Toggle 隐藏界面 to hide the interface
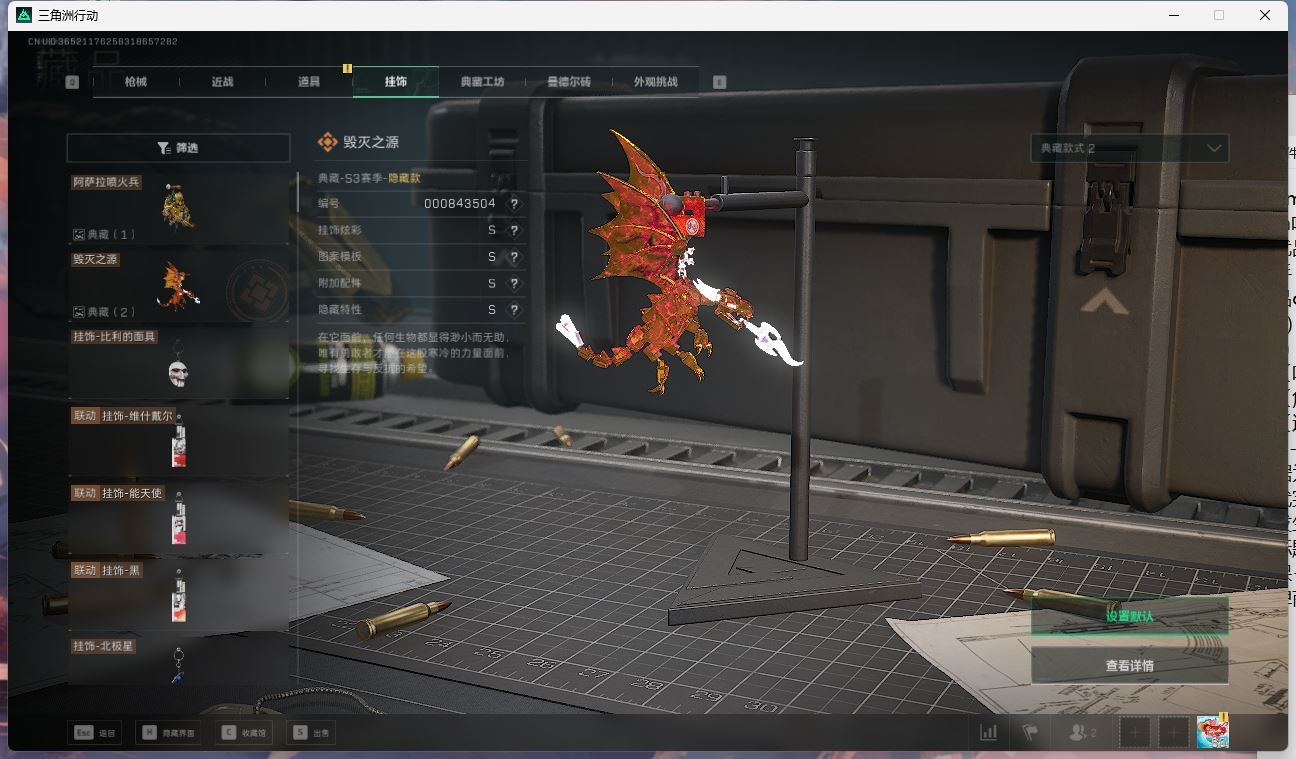 (x=168, y=733)
